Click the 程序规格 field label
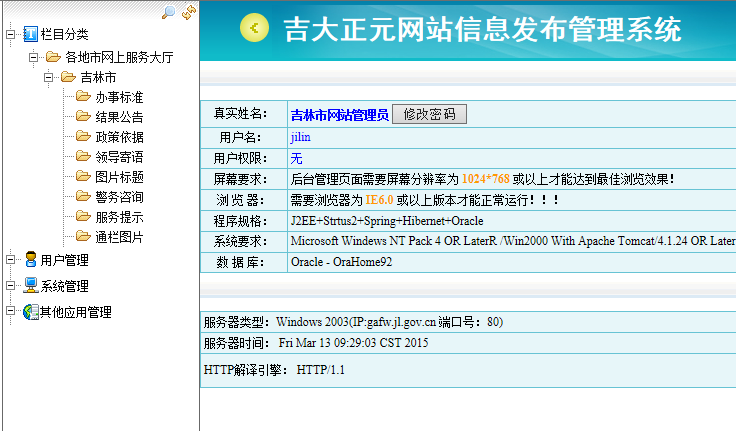 (x=240, y=221)
